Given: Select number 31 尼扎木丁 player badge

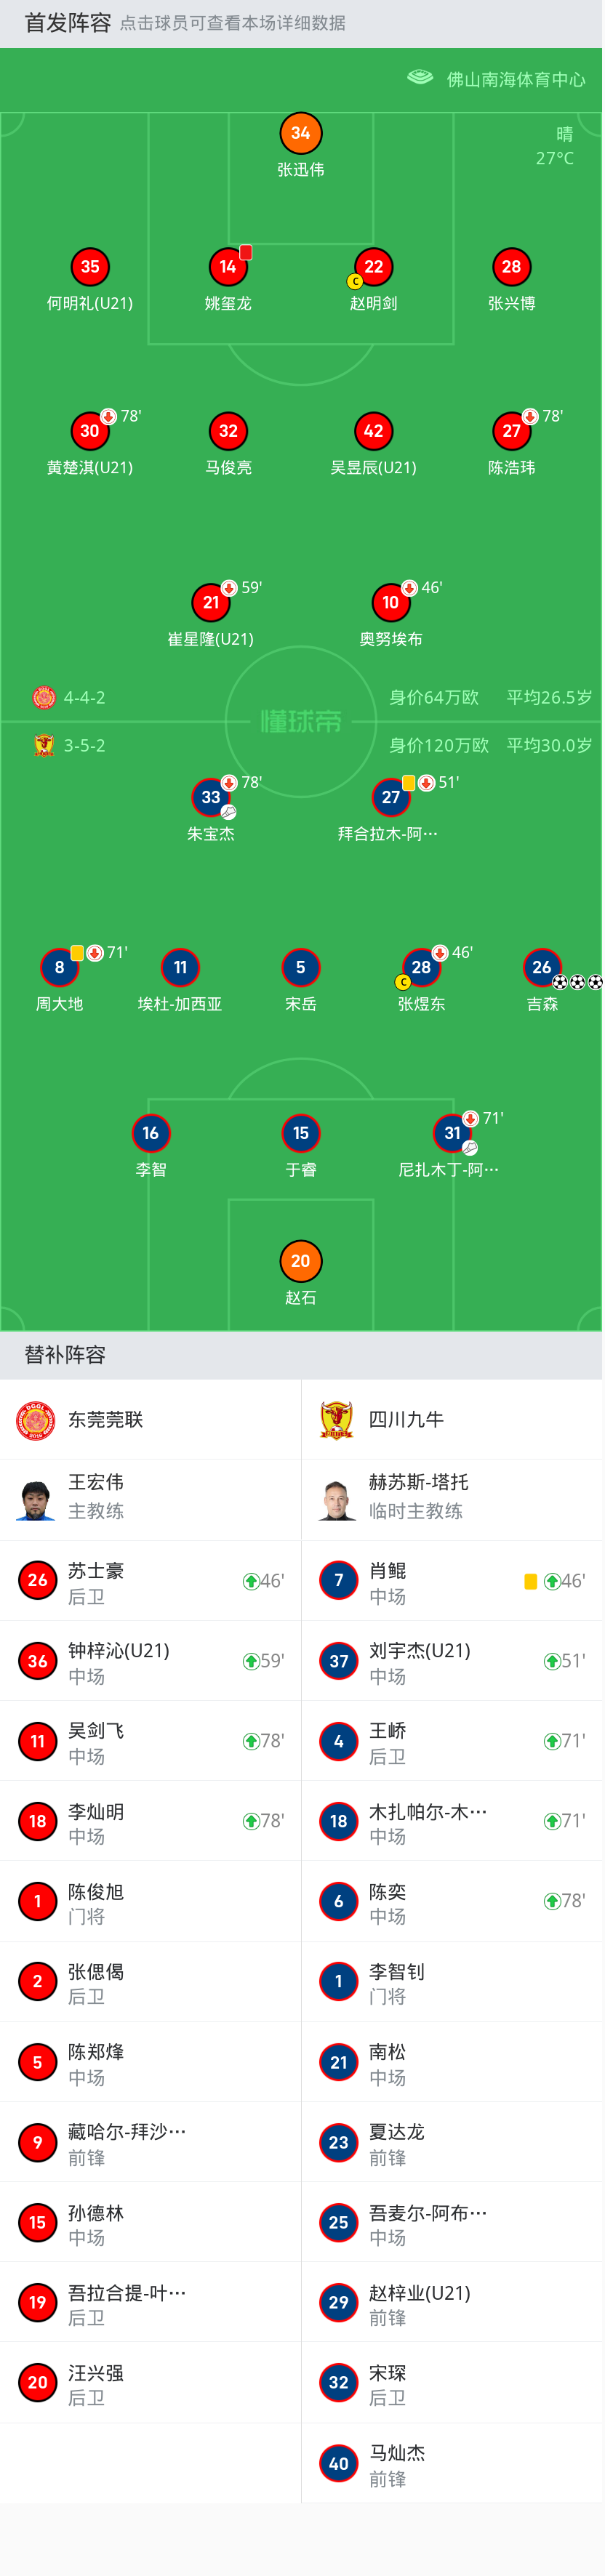Looking at the screenshot, I should pos(452,1133).
